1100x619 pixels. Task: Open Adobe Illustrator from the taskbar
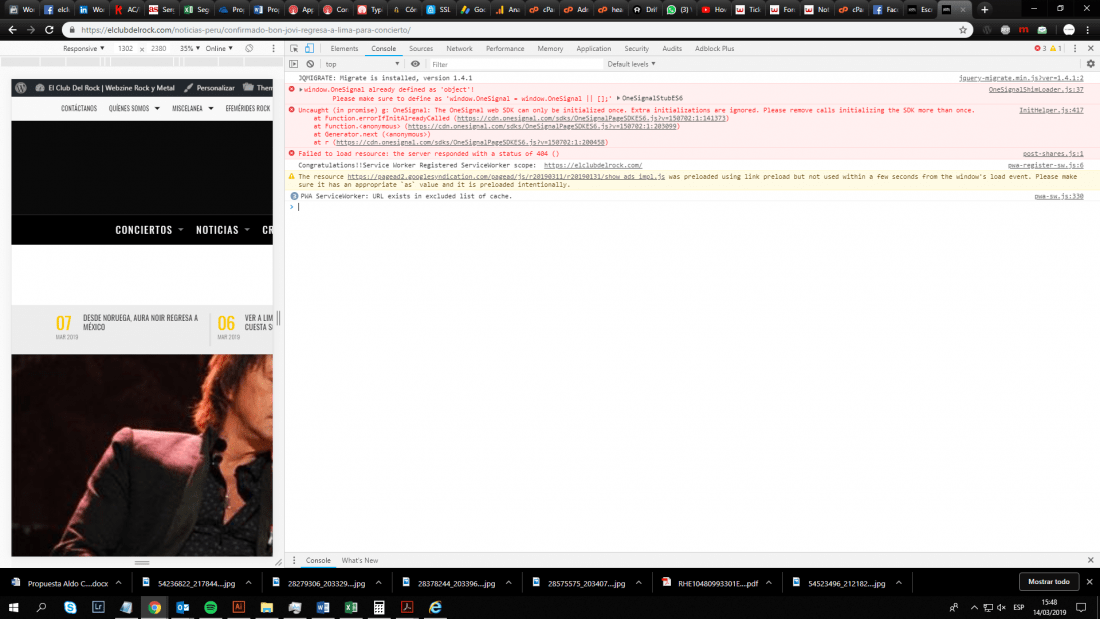pyautogui.click(x=239, y=607)
